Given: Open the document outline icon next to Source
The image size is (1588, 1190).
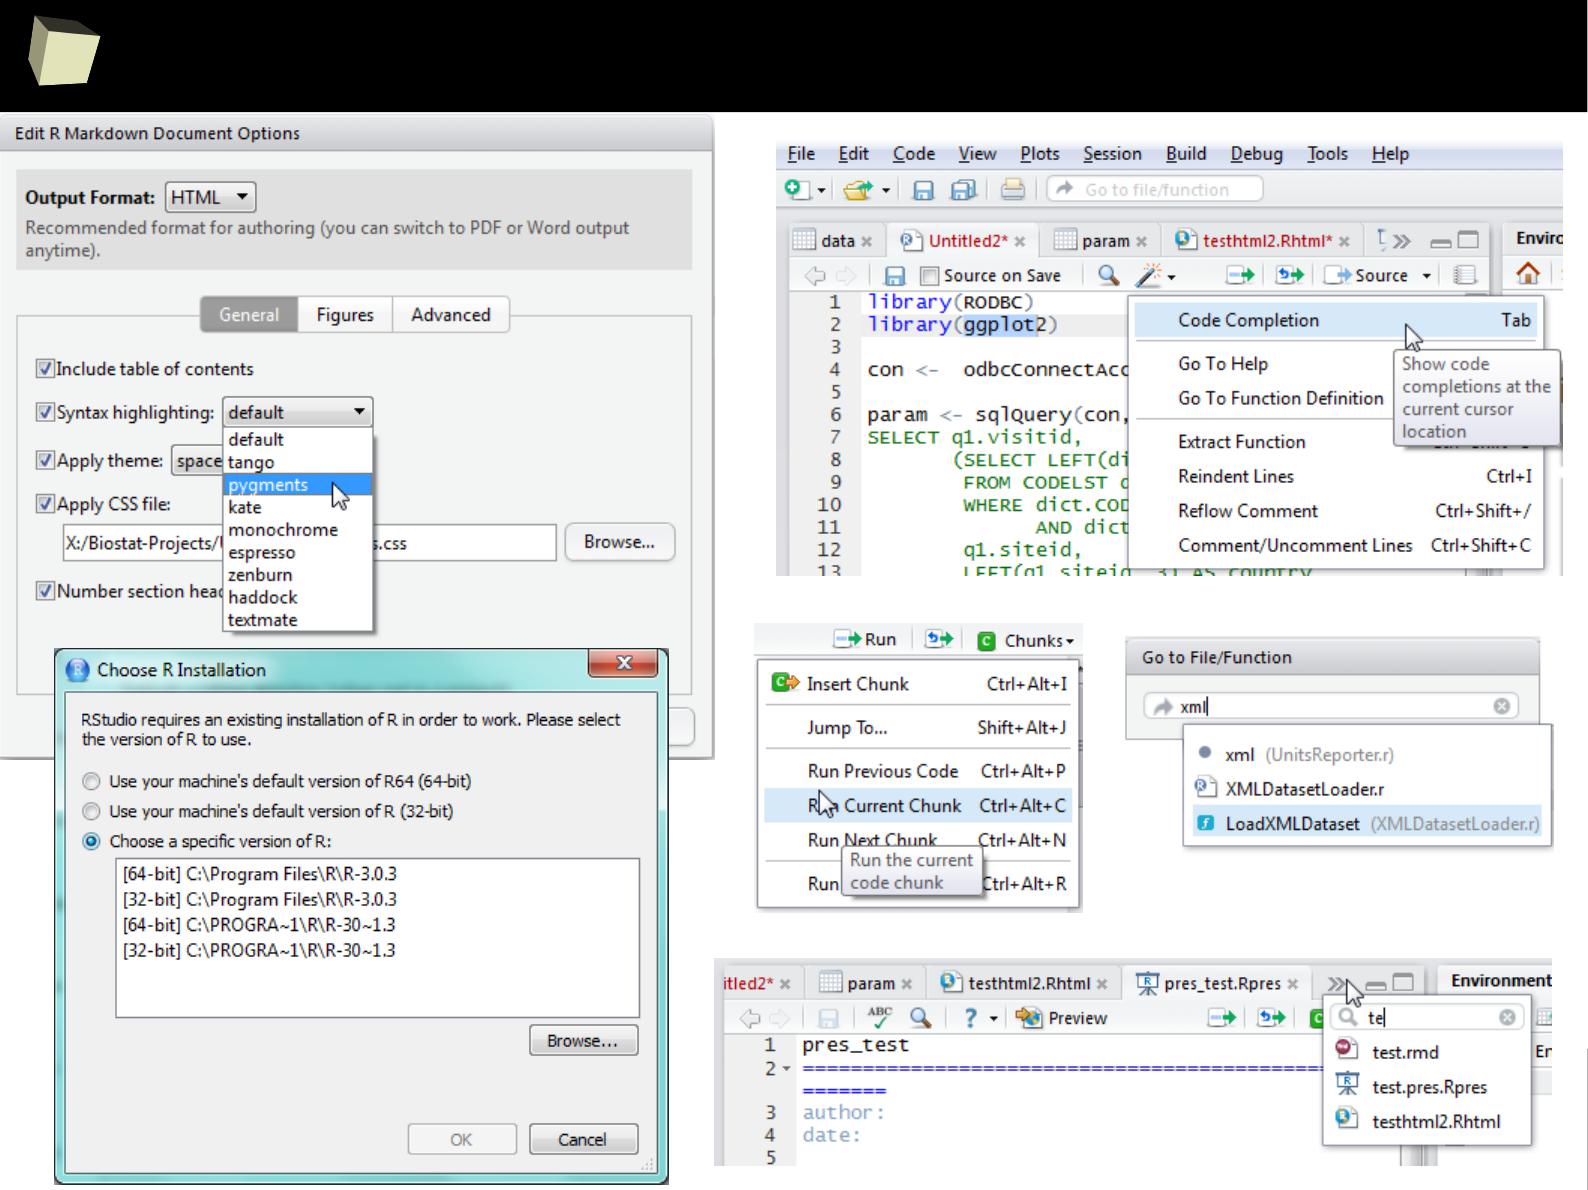Looking at the screenshot, I should click(1464, 274).
